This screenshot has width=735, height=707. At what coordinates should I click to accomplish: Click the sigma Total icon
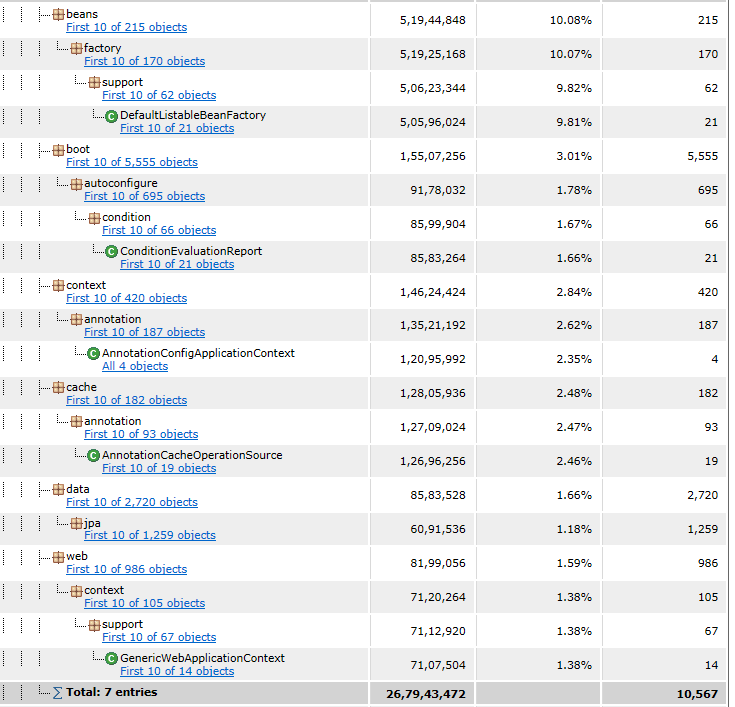pos(58,693)
